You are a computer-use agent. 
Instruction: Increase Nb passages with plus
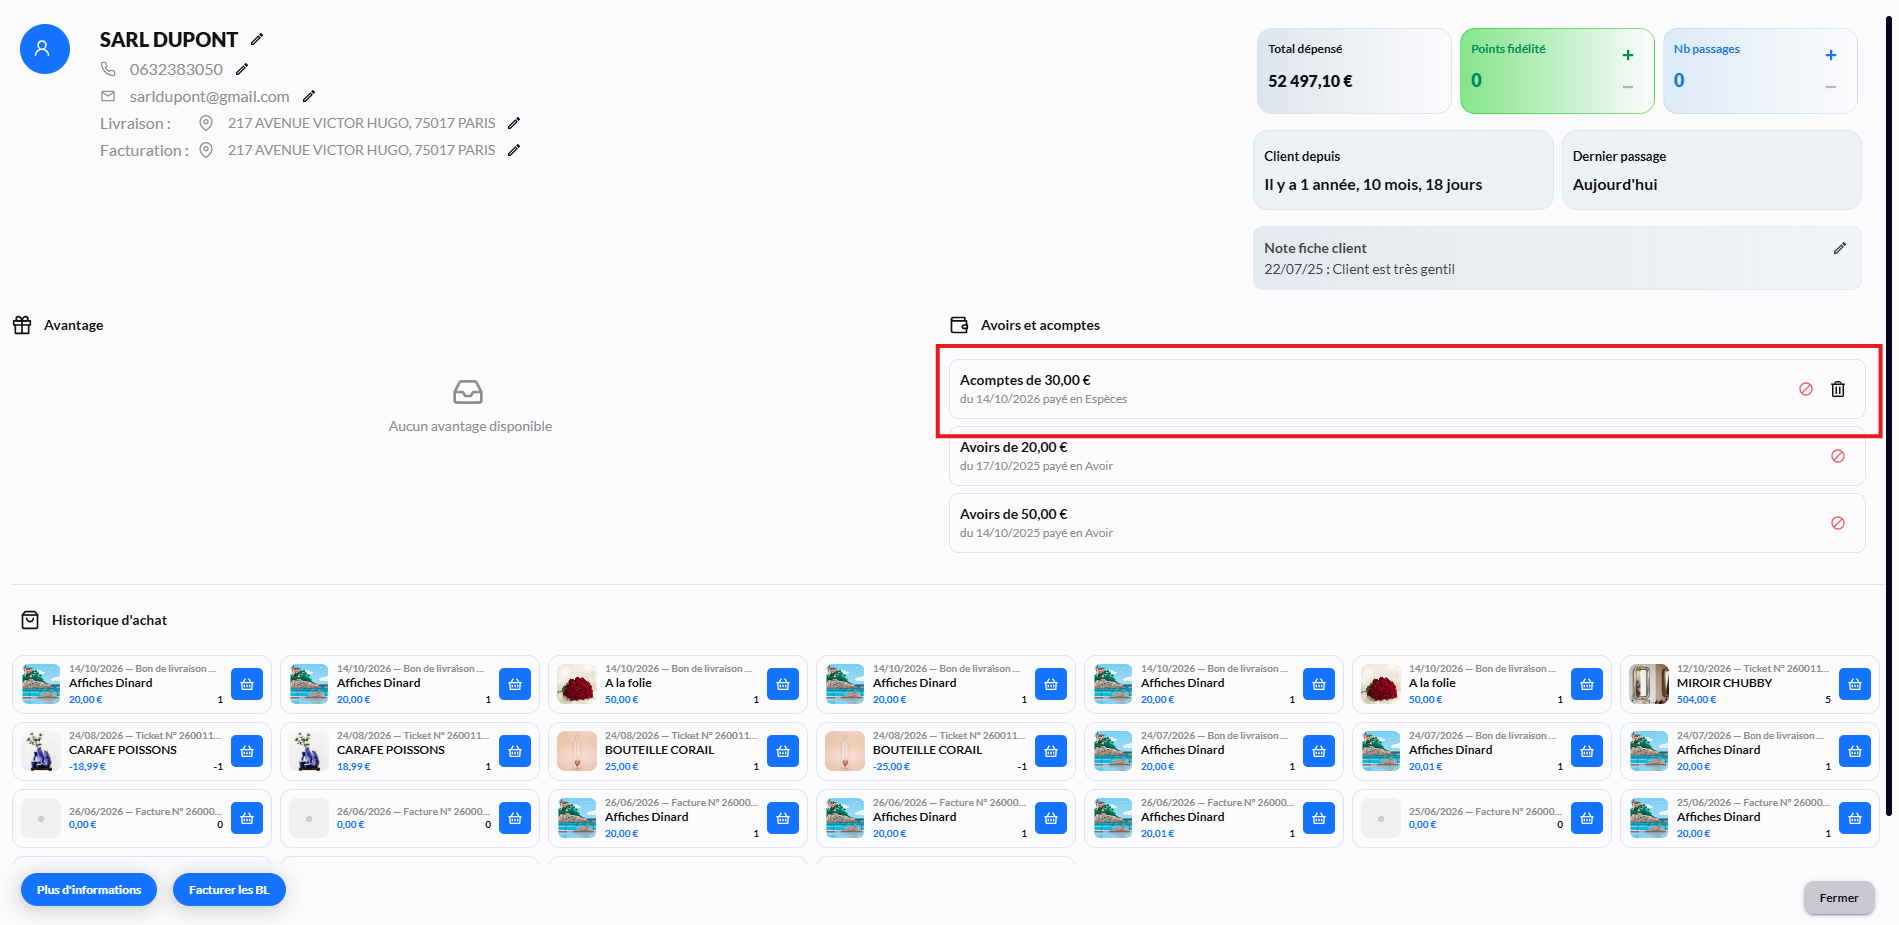(1831, 55)
